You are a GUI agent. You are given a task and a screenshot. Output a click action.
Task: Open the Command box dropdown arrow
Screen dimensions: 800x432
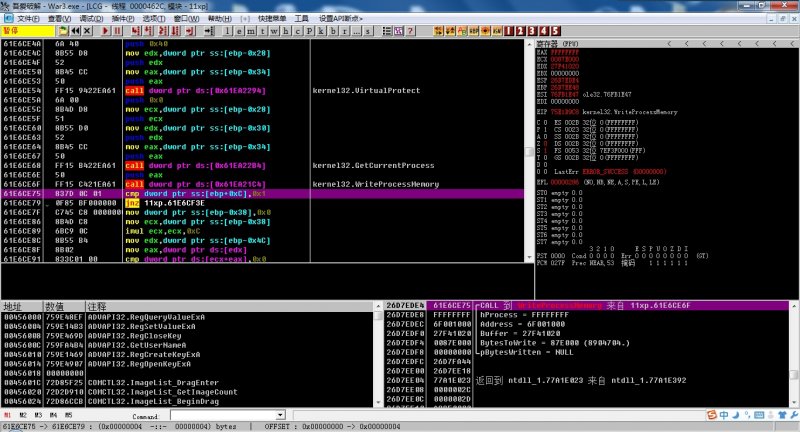pos(280,415)
